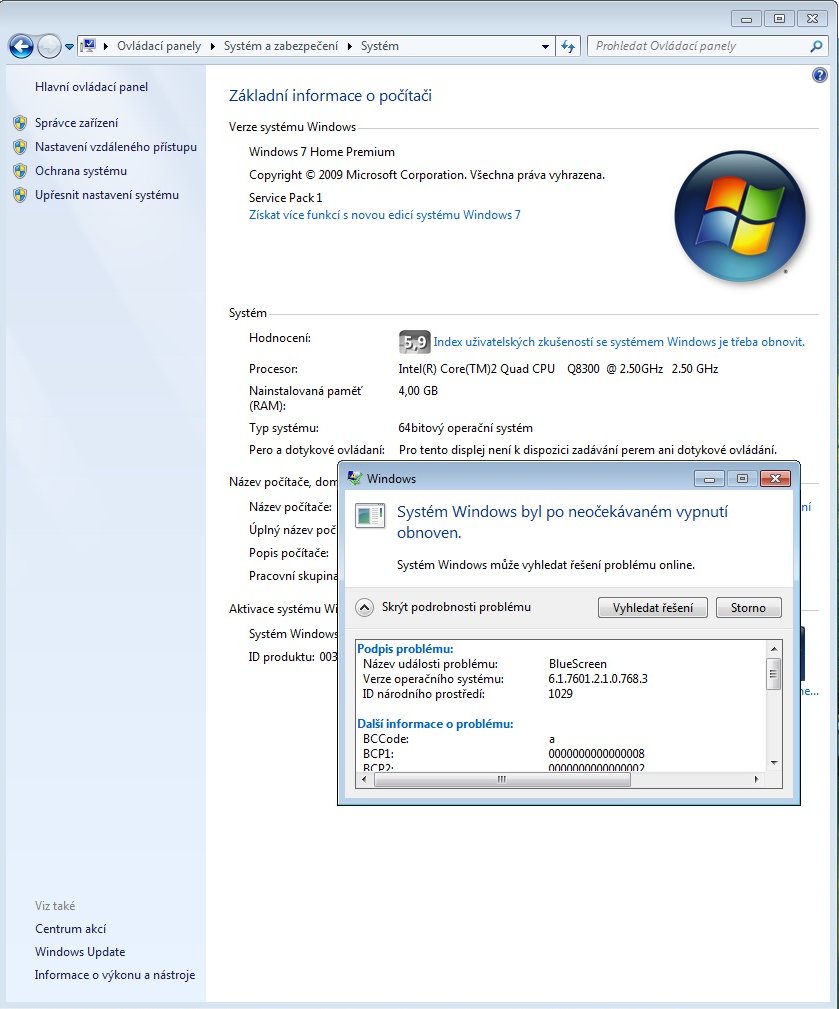This screenshot has height=1009, width=839.
Task: Click Storno button in dialog
Action: click(748, 607)
